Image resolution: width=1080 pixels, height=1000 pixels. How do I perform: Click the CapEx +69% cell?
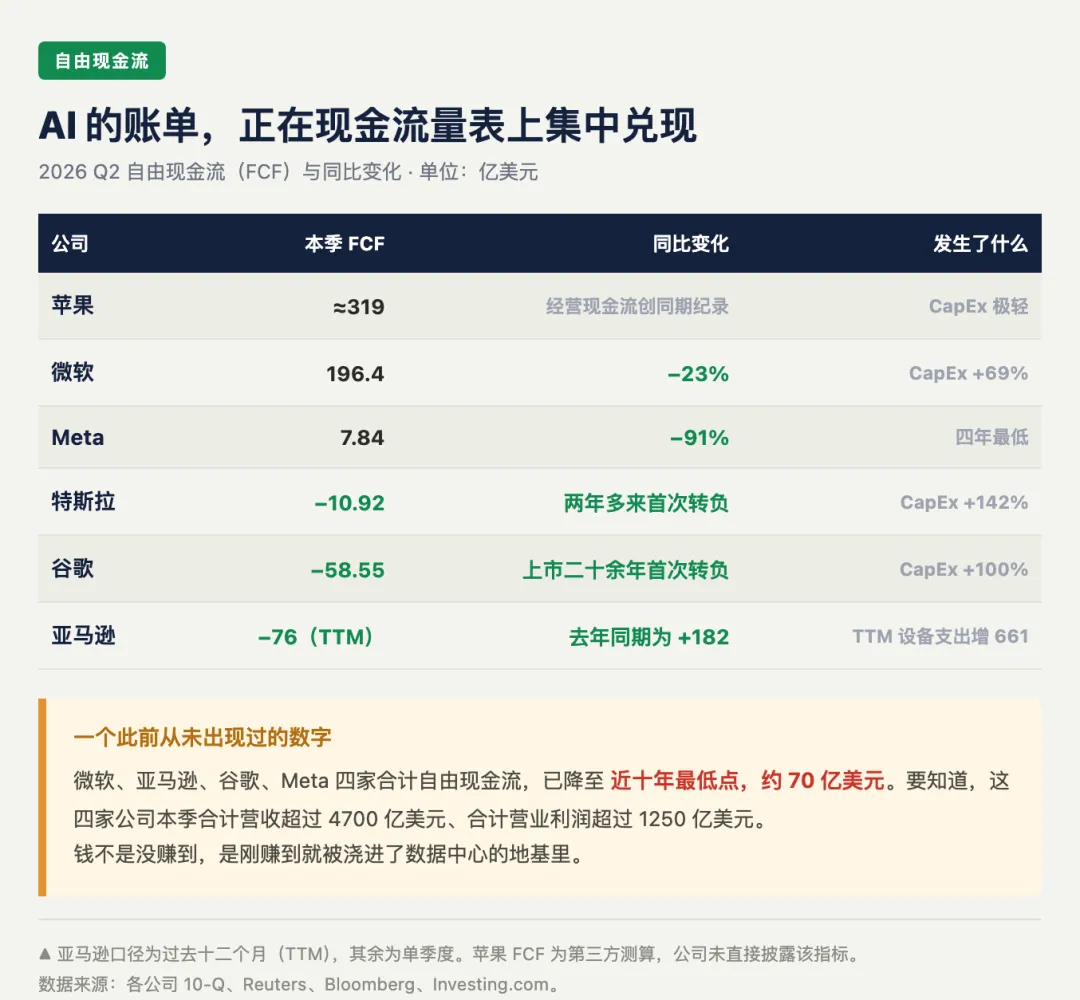(x=968, y=373)
